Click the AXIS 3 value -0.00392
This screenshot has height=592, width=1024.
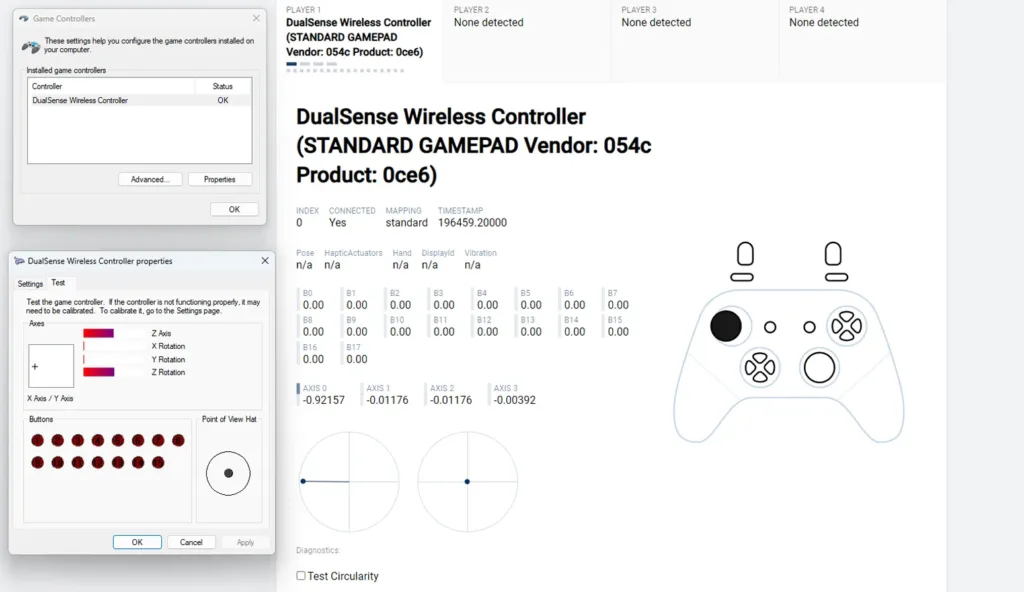pos(515,400)
